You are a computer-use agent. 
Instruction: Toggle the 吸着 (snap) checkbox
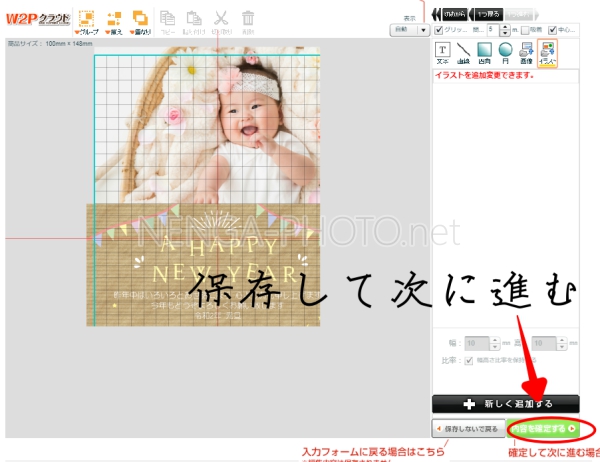525,30
